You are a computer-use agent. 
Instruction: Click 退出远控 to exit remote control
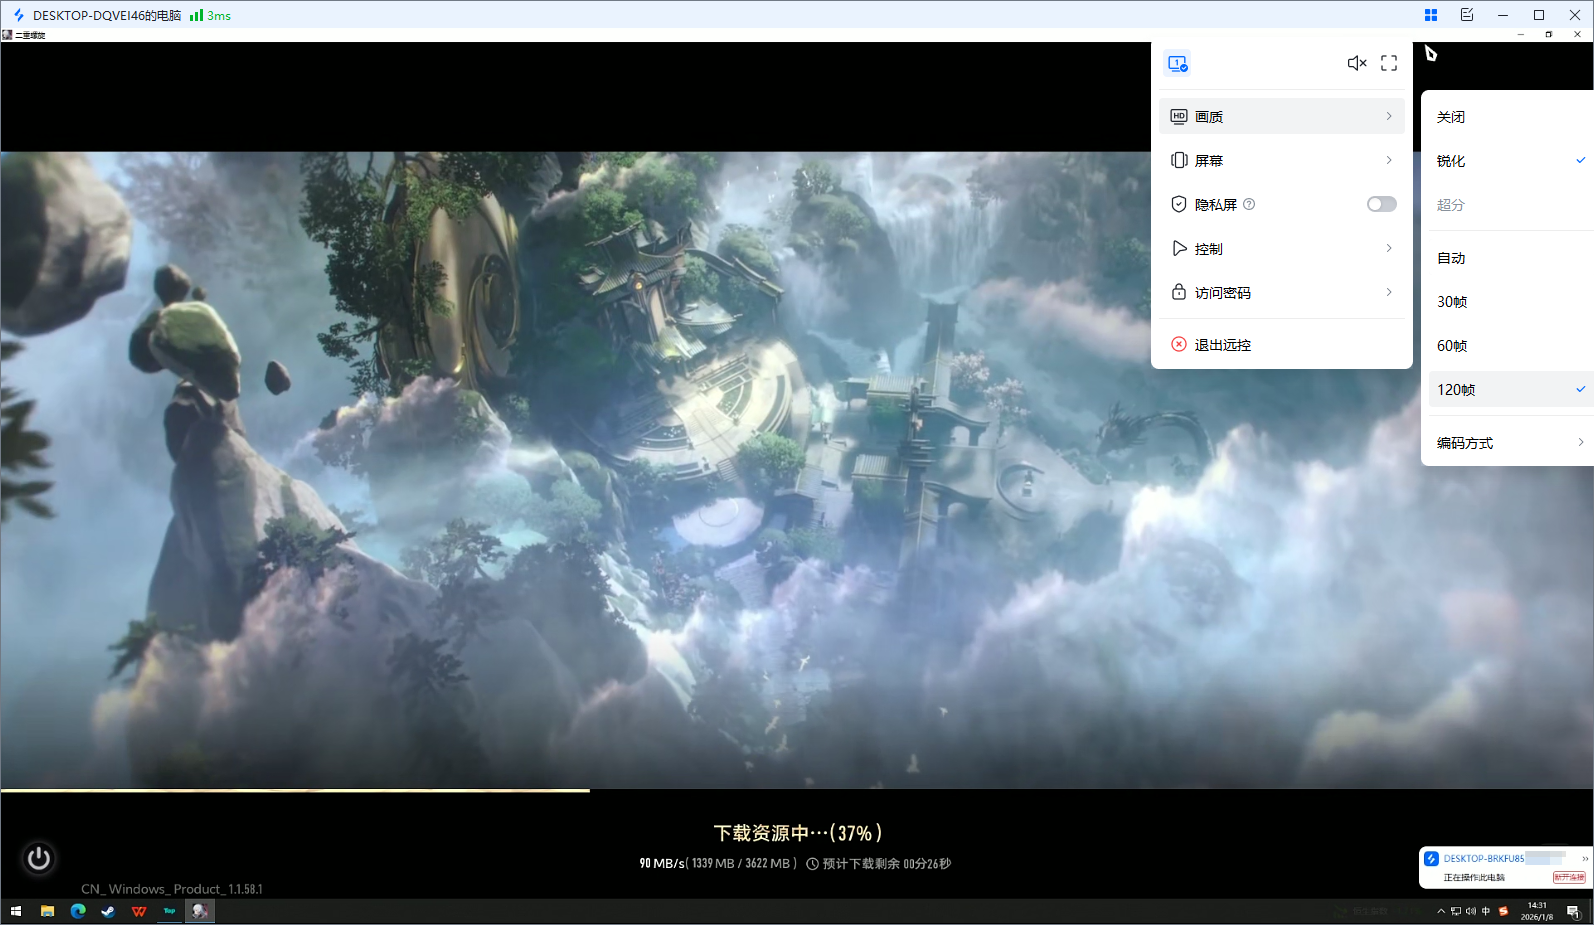coord(1222,345)
